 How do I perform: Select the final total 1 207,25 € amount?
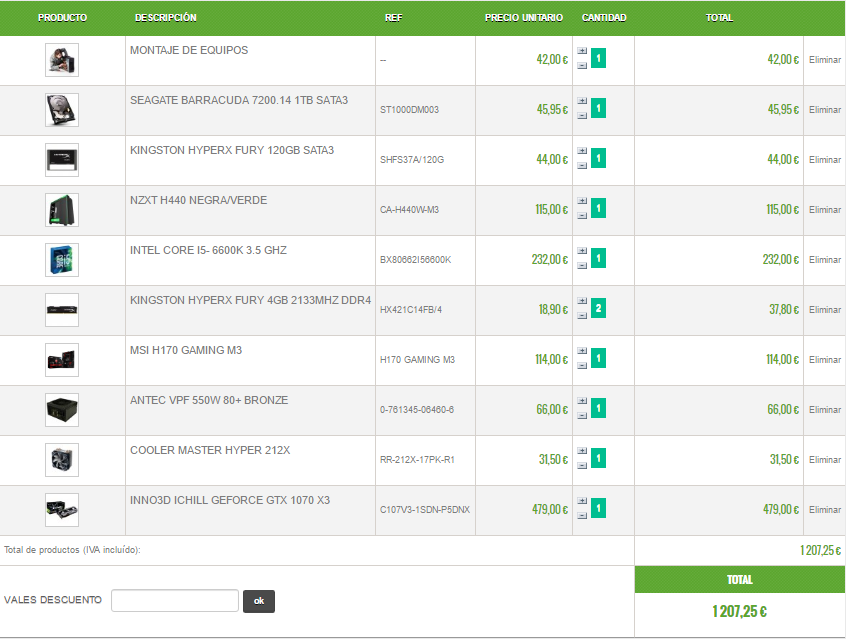[740, 611]
